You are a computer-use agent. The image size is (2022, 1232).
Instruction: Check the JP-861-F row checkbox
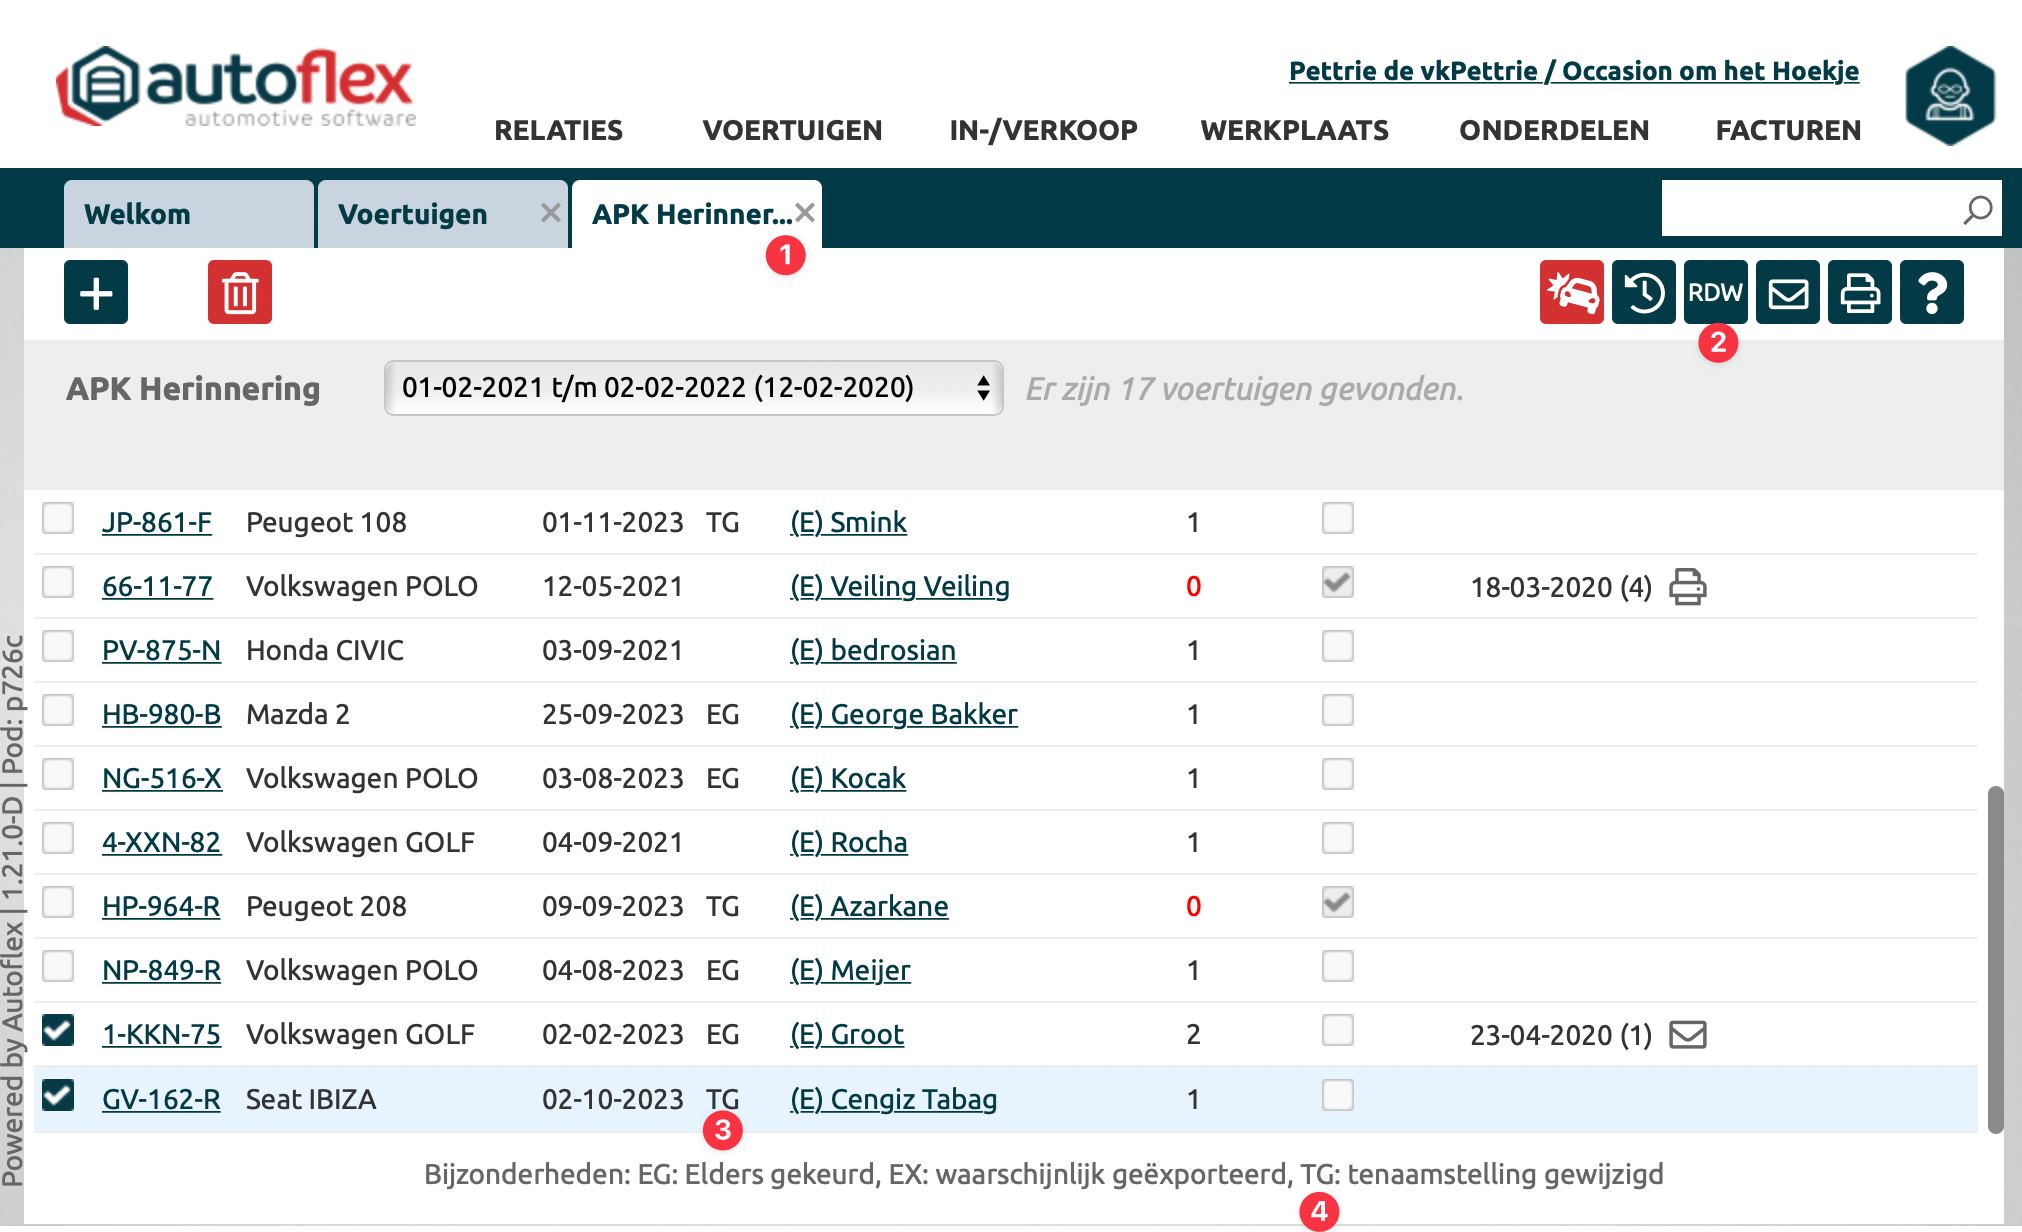[58, 519]
